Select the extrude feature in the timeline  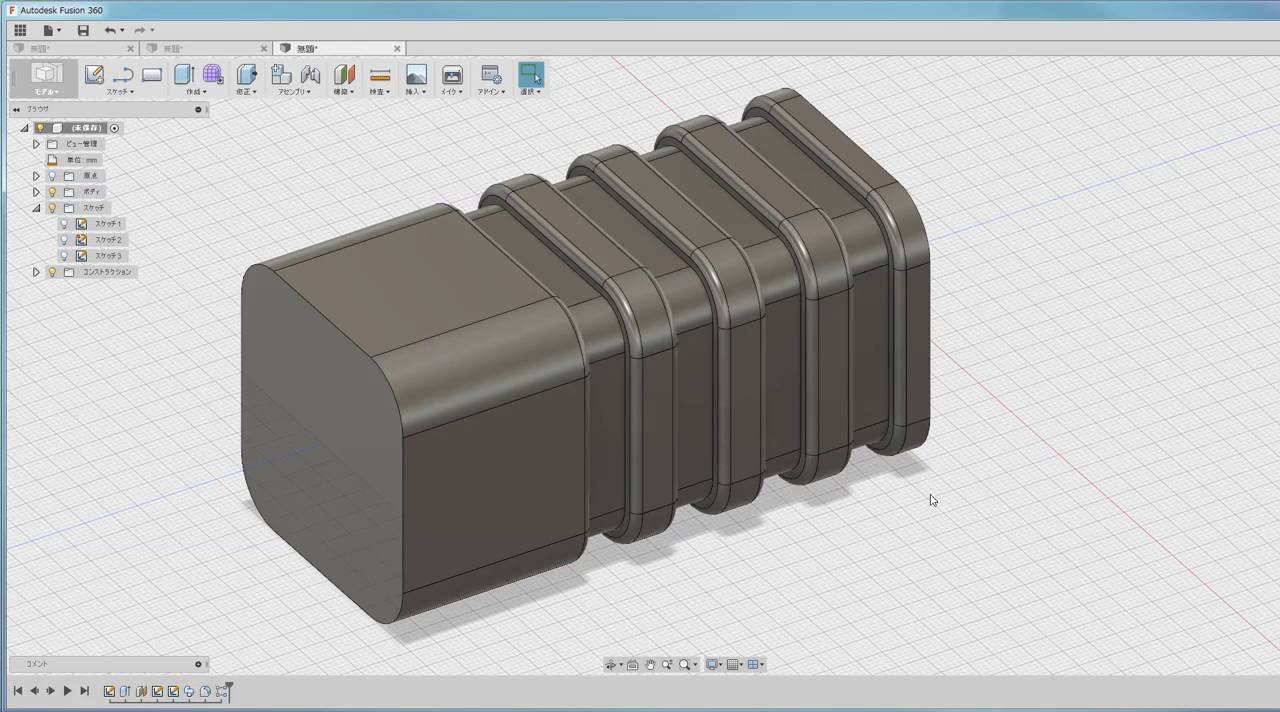(125, 691)
